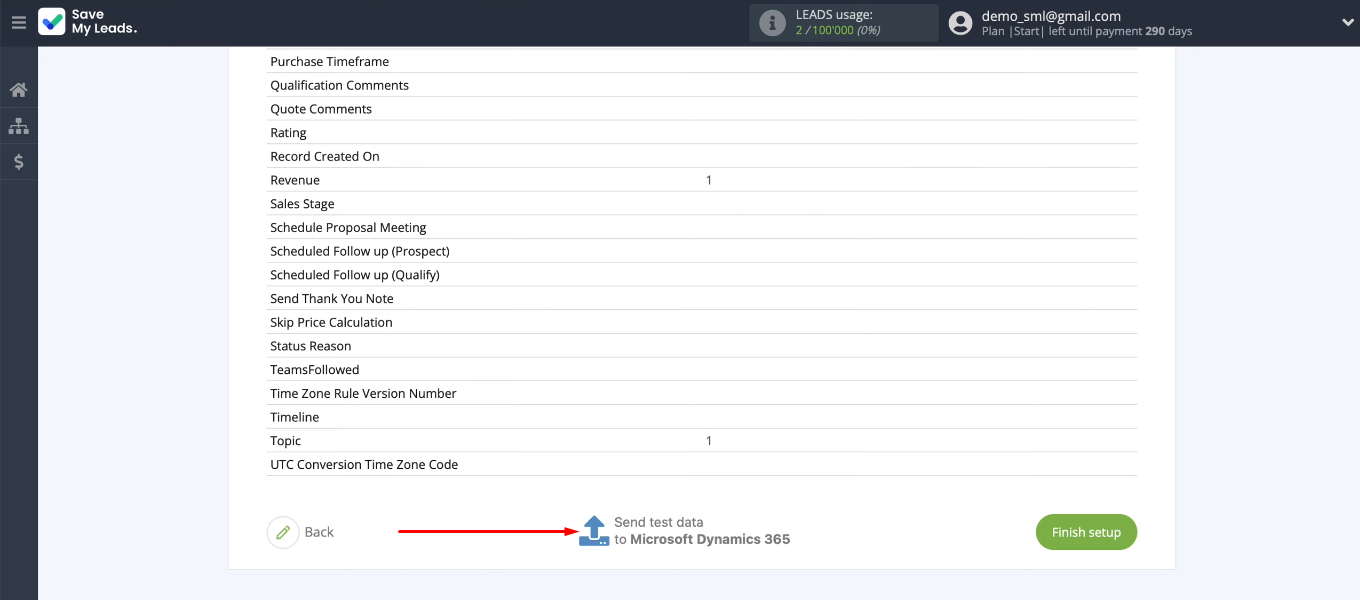Send test data to Microsoft Dynamics 365
1360x600 pixels.
(x=702, y=531)
